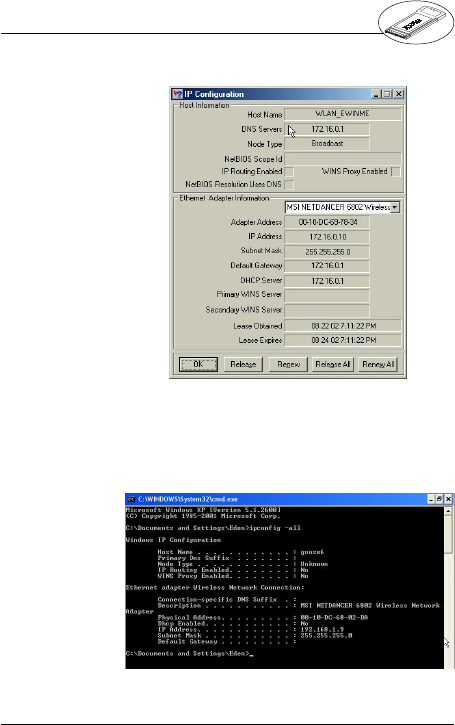Toggle the WINS Proxy Enabled checkbox
The image size is (455, 725).
[396, 172]
